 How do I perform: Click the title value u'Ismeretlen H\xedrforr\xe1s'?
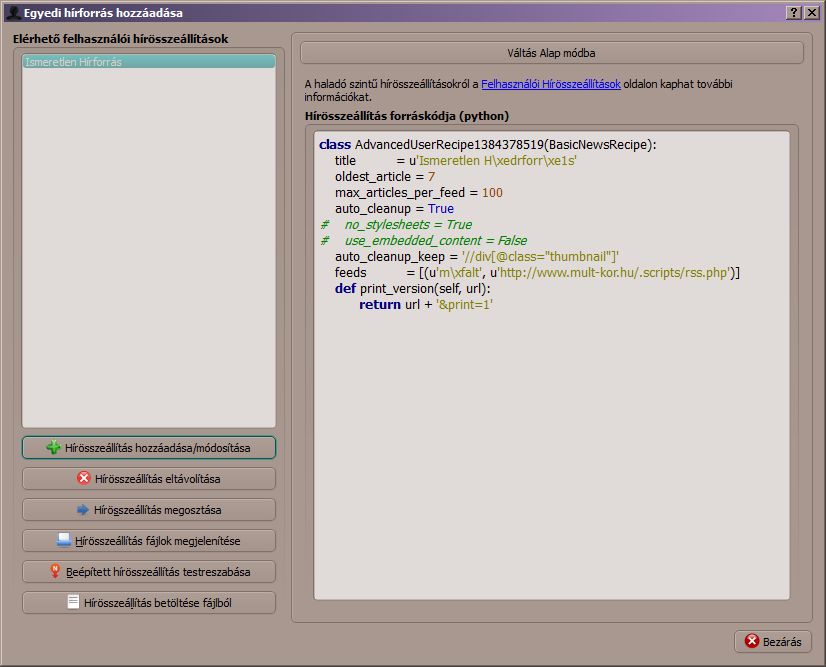(x=493, y=161)
